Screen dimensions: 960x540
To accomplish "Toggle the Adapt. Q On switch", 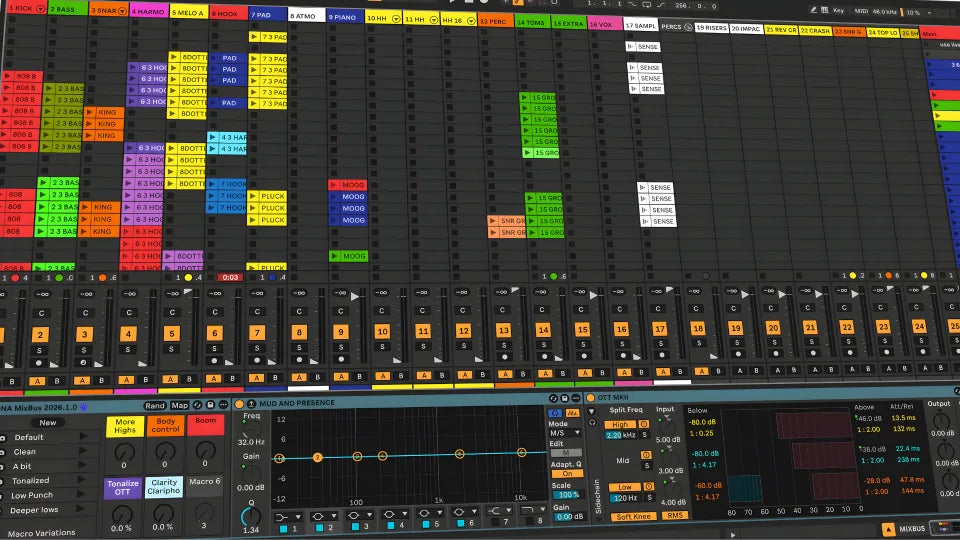I will click(566, 474).
